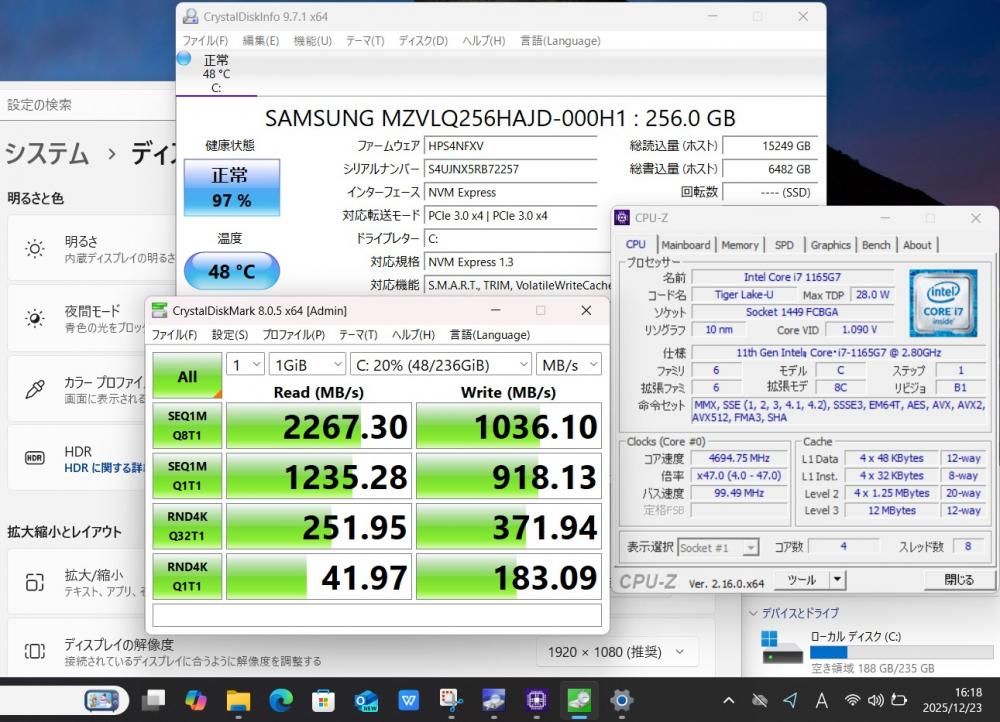Click the color profile pen icon in Settings

(35, 388)
